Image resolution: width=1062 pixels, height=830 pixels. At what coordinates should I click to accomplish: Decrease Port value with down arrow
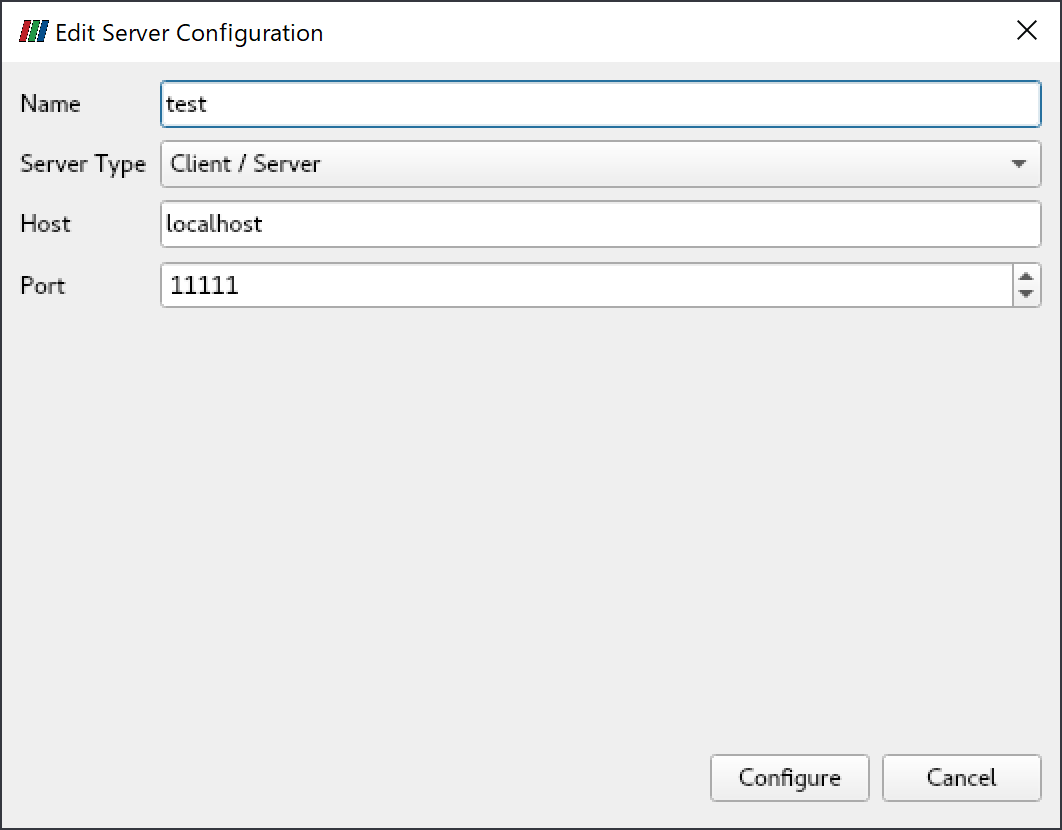(x=1026, y=295)
